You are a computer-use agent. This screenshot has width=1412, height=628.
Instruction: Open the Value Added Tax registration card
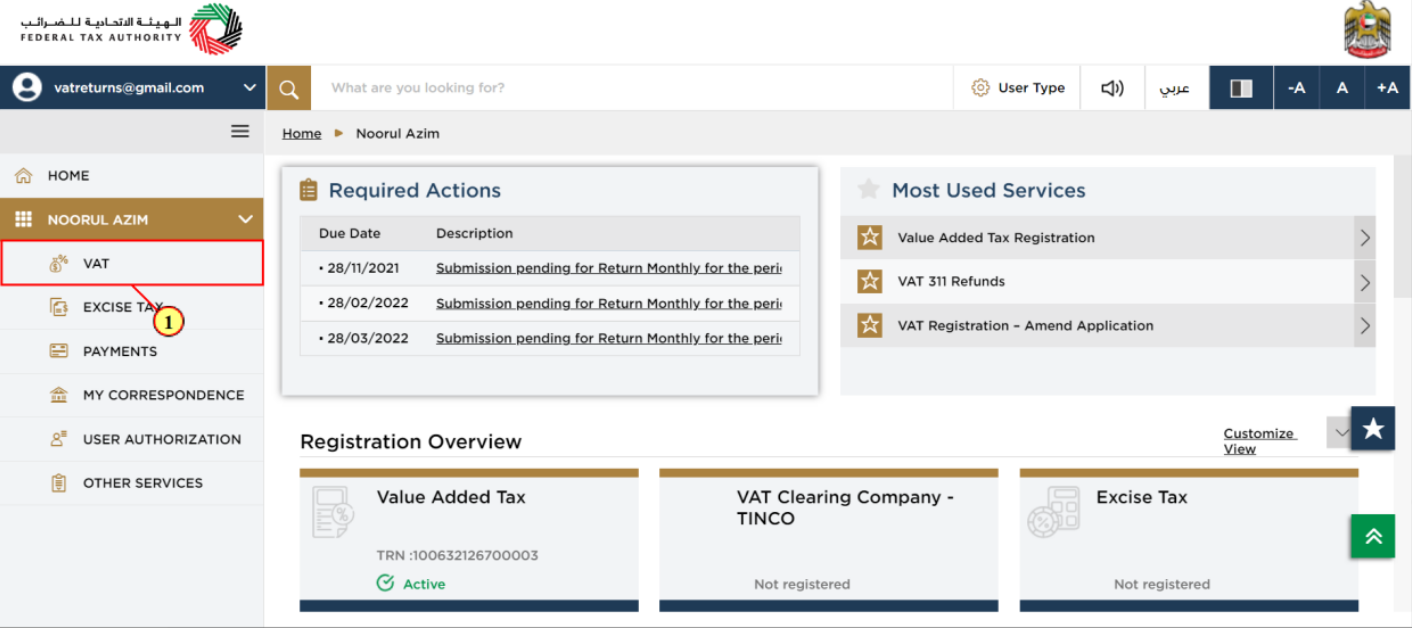[x=469, y=540]
